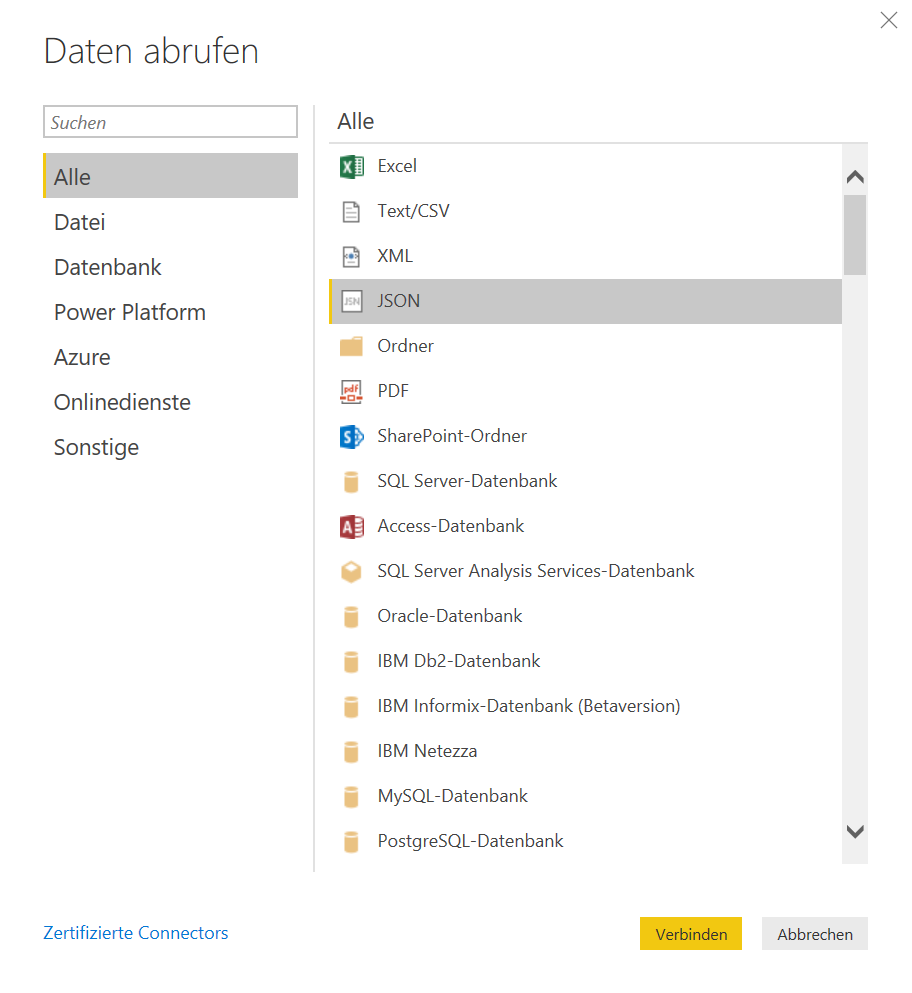912x993 pixels.
Task: Click the scroll up arrow of connector list
Action: 855,177
